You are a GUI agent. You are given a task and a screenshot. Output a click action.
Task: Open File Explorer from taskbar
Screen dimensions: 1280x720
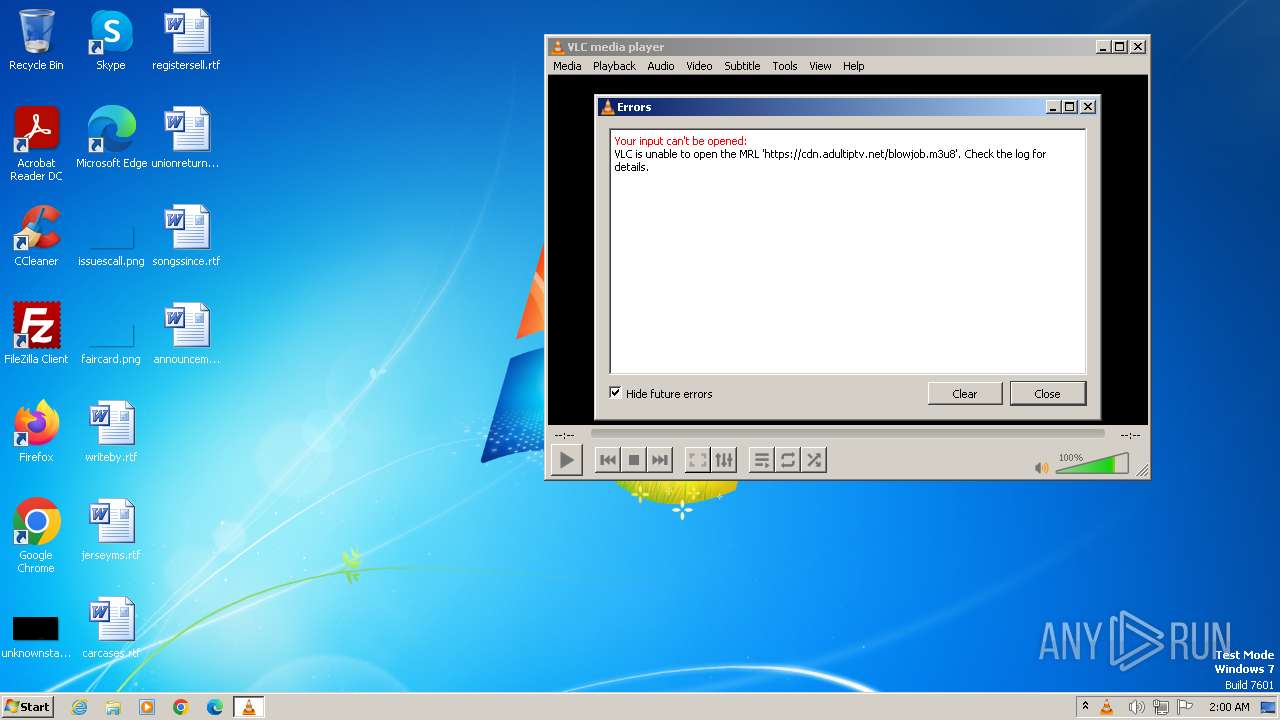[x=113, y=707]
